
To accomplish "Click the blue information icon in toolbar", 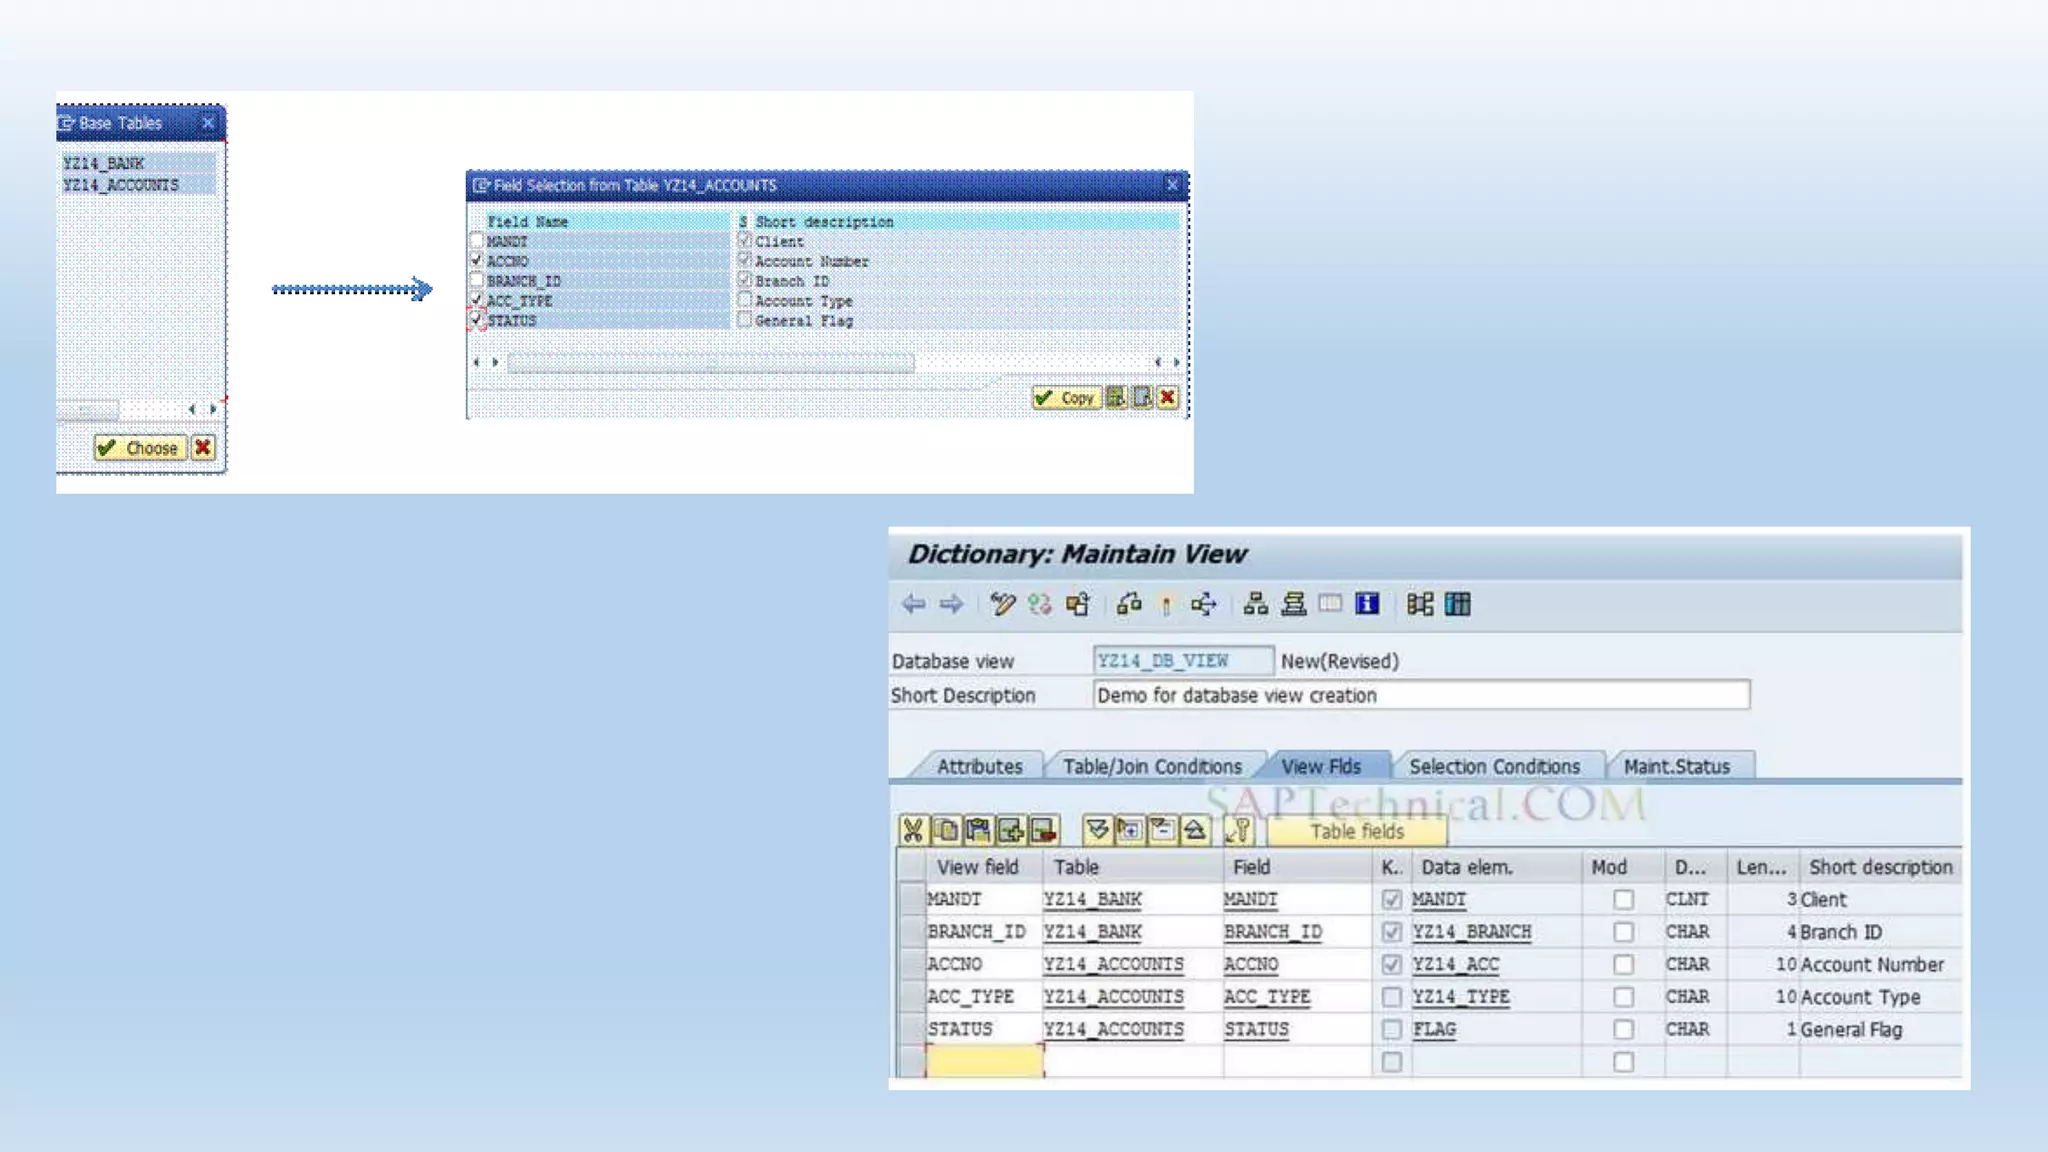I will [x=1367, y=604].
